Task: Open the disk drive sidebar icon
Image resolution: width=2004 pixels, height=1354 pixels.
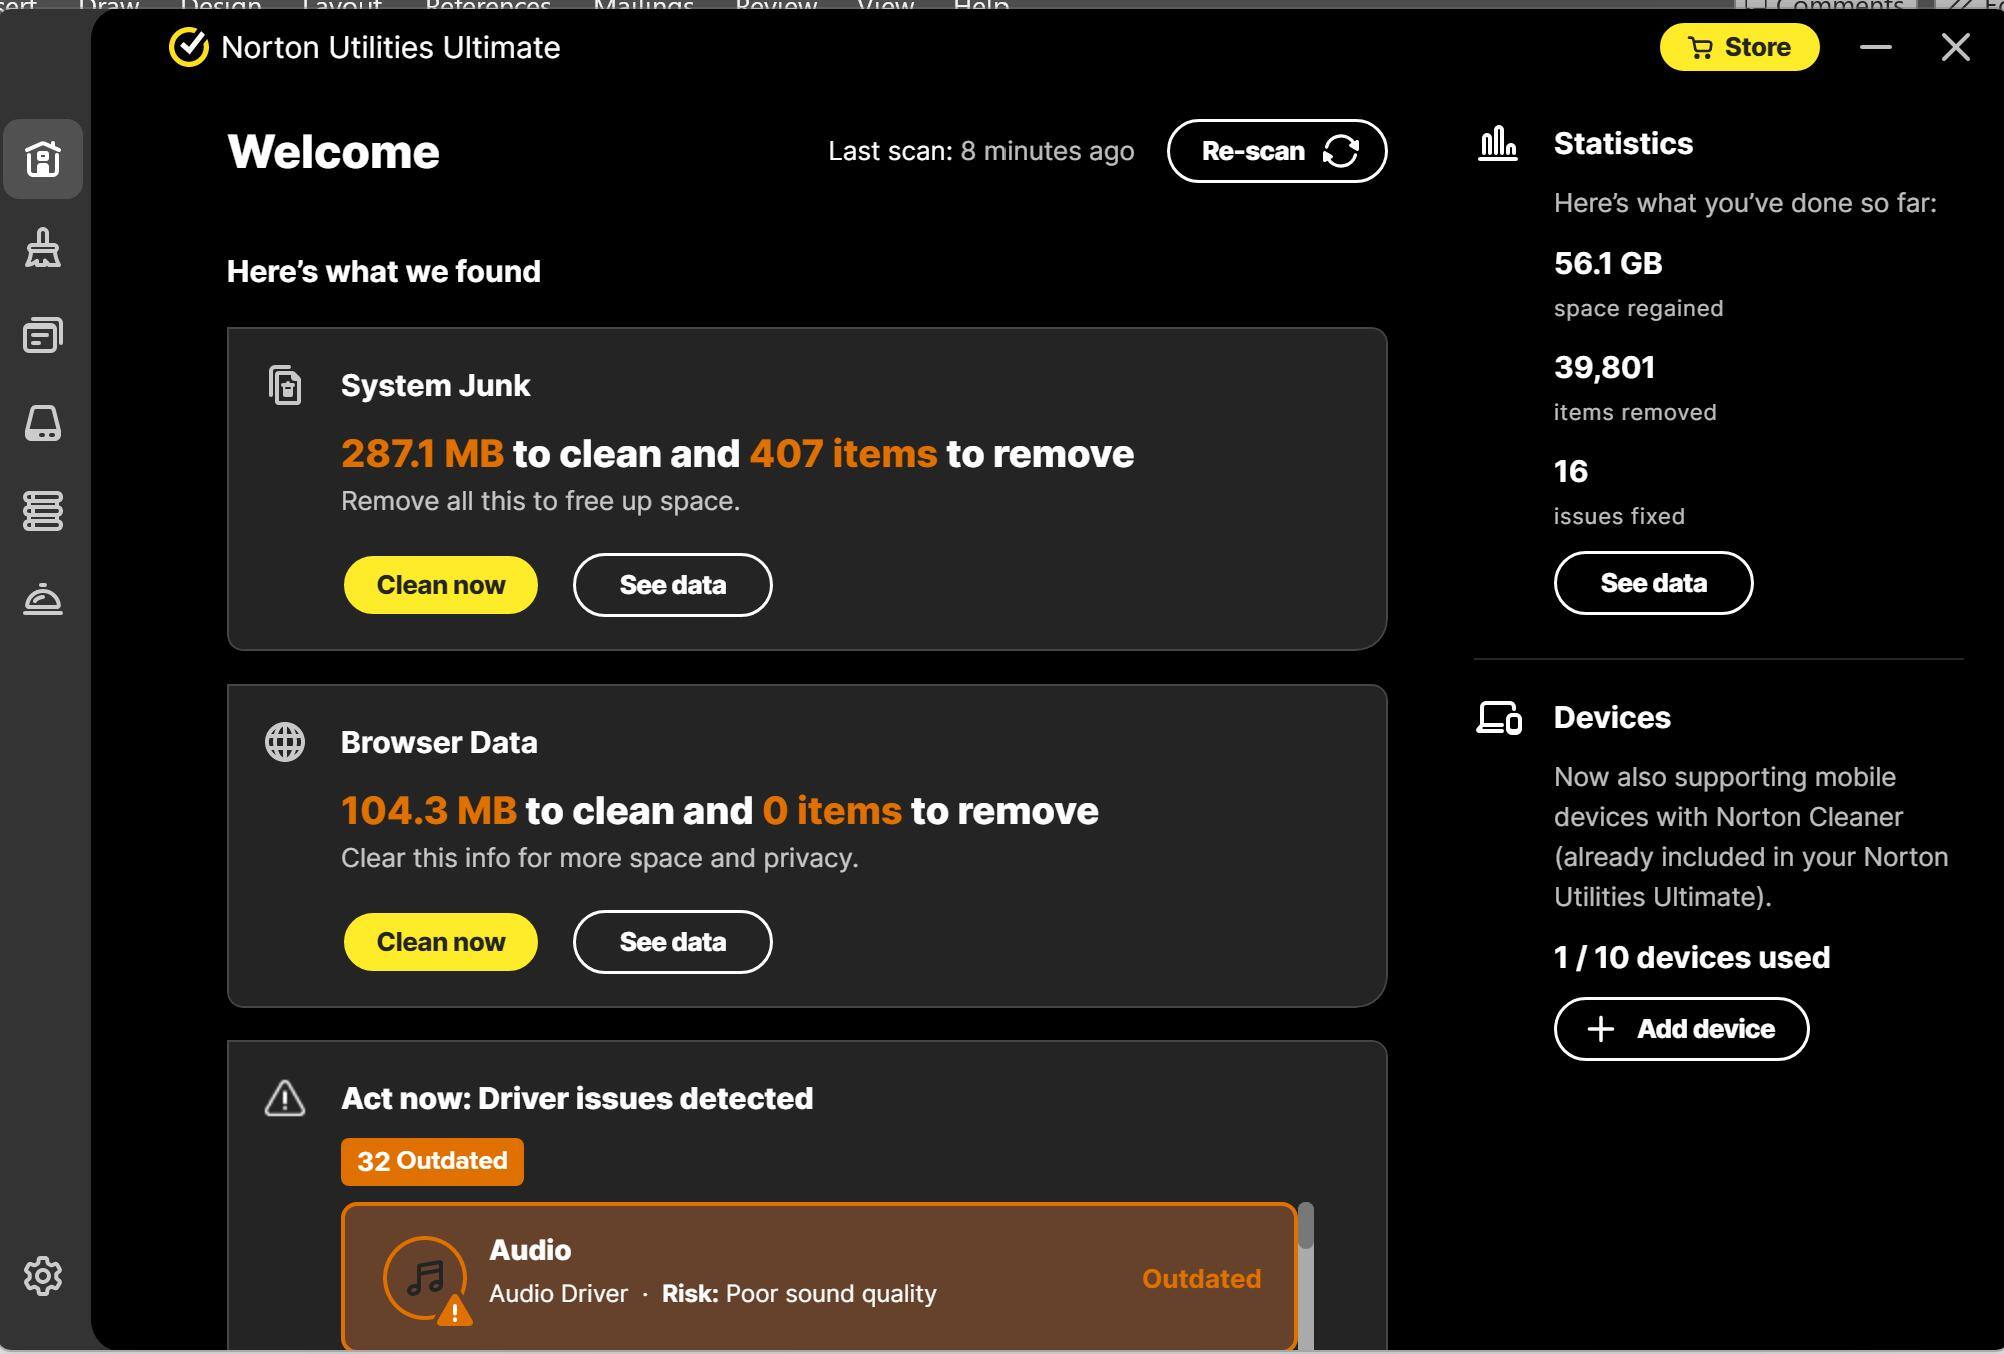Action: (43, 423)
